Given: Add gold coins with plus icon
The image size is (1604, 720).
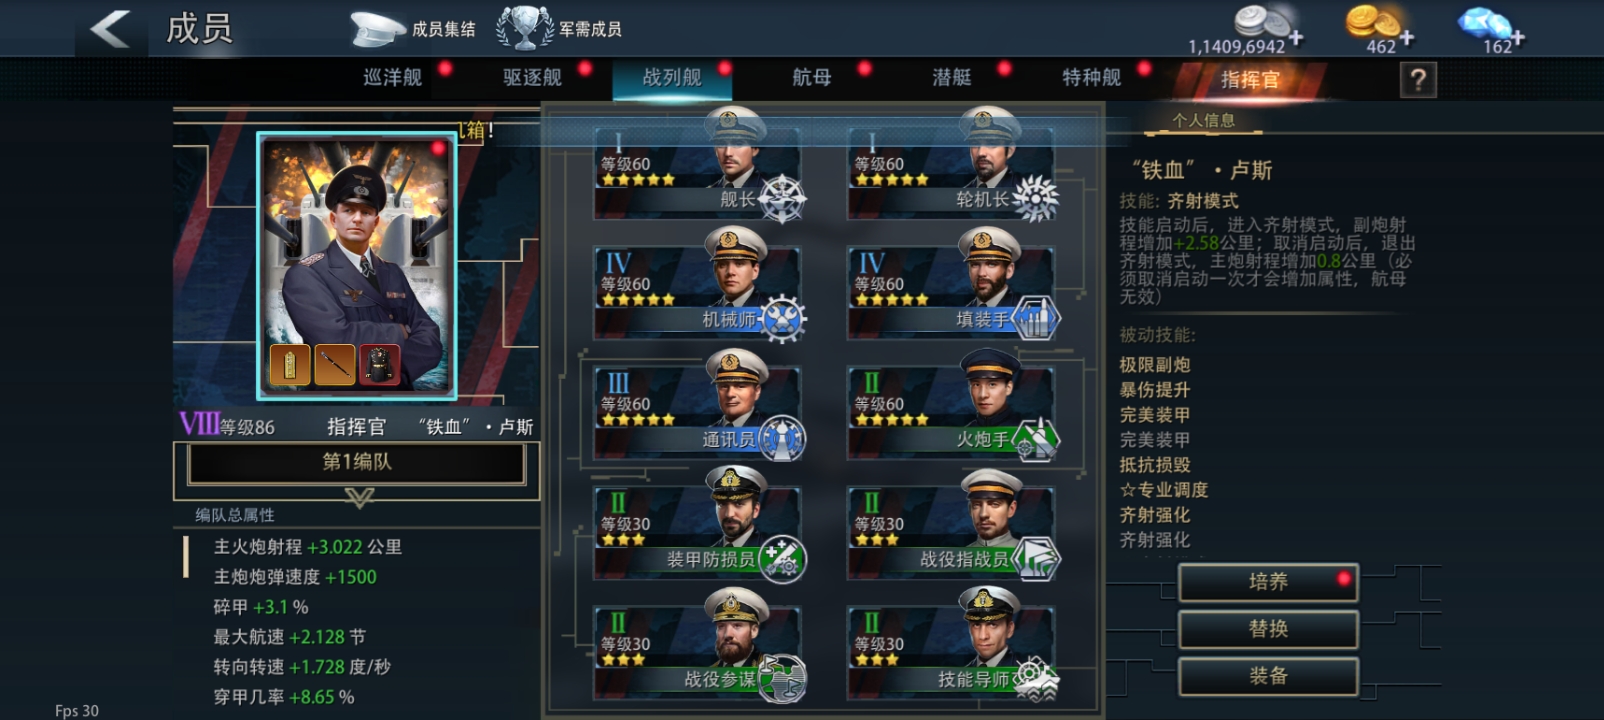Looking at the screenshot, I should coord(1406,38).
